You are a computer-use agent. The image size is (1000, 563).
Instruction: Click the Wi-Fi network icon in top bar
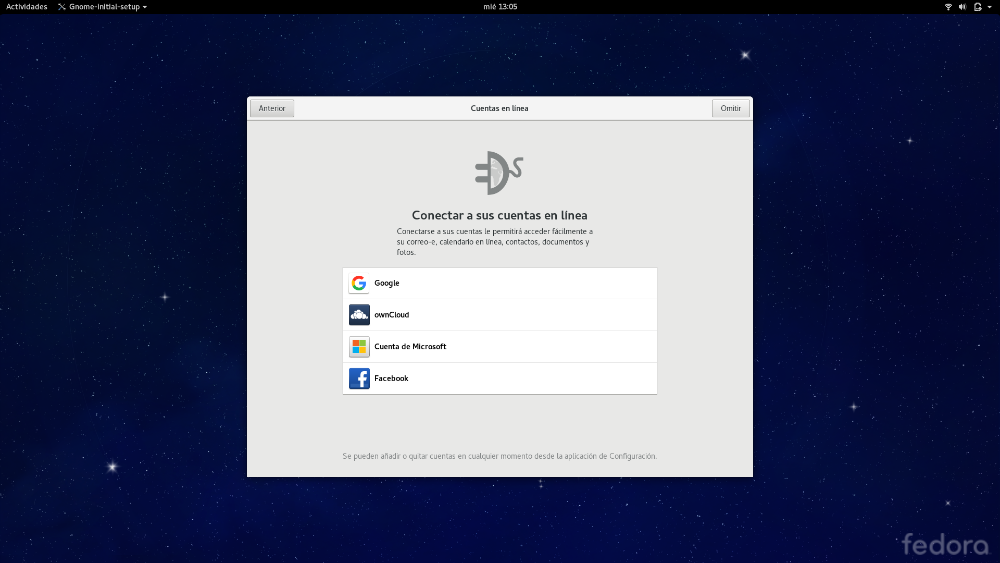coord(948,7)
